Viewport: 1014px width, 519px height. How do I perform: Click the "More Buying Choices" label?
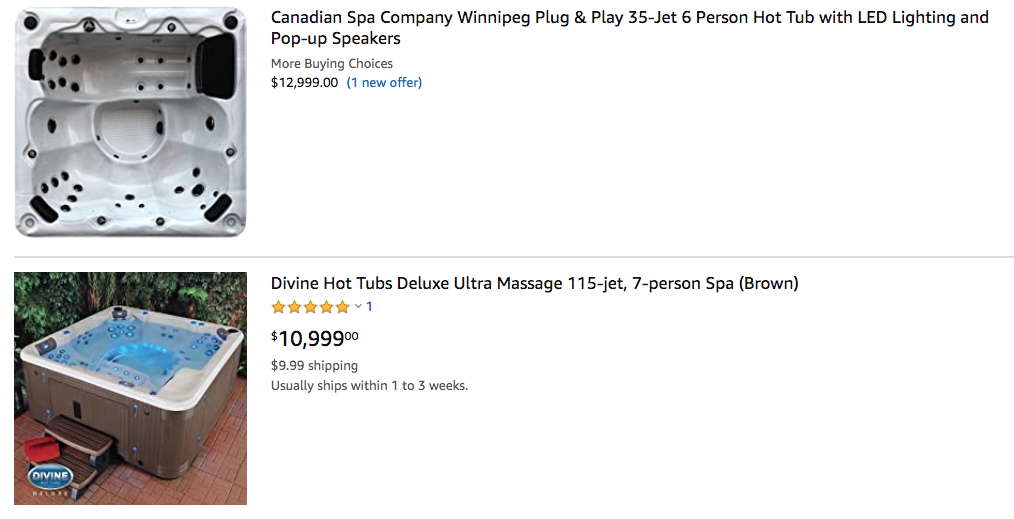[331, 64]
